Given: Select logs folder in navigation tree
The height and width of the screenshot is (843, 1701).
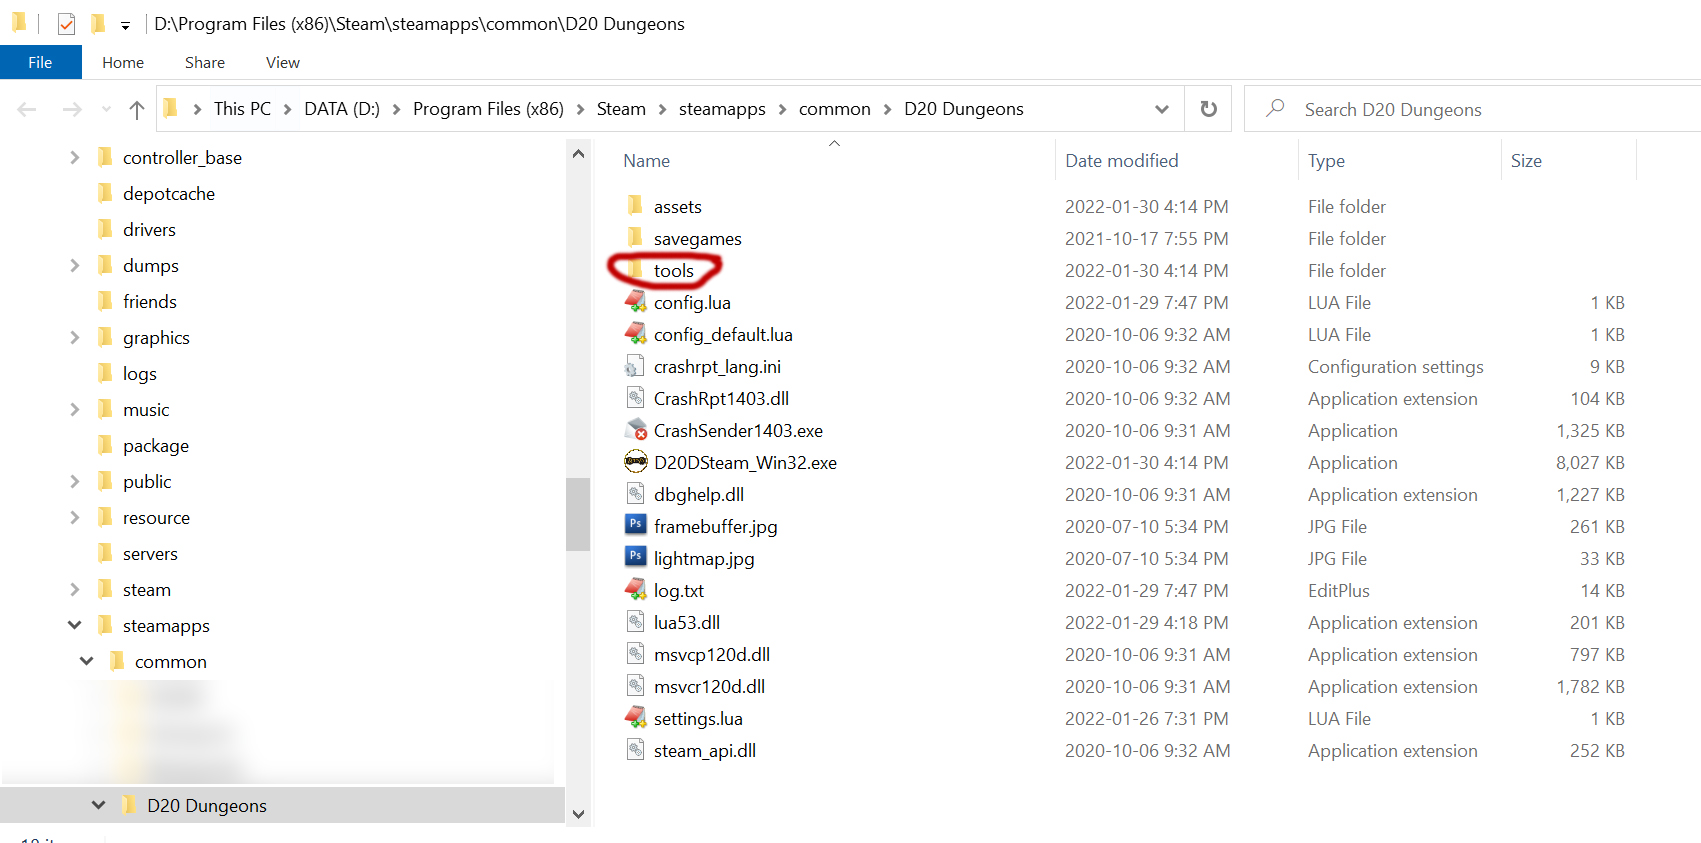Looking at the screenshot, I should point(140,373).
